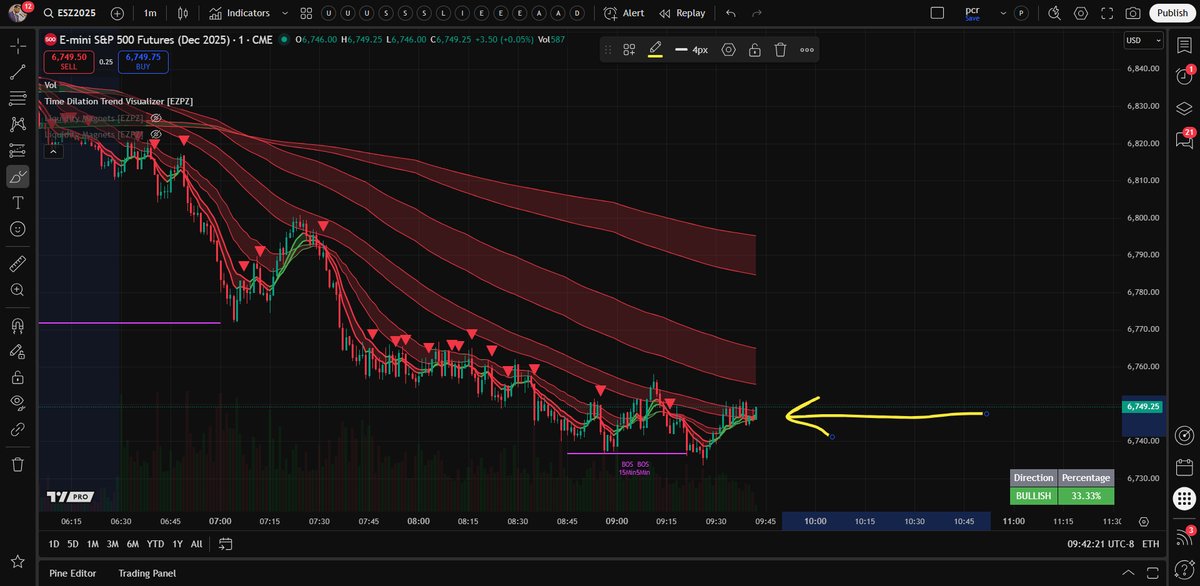Image resolution: width=1200 pixels, height=586 pixels.
Task: Undo the last chart action
Action: point(731,13)
